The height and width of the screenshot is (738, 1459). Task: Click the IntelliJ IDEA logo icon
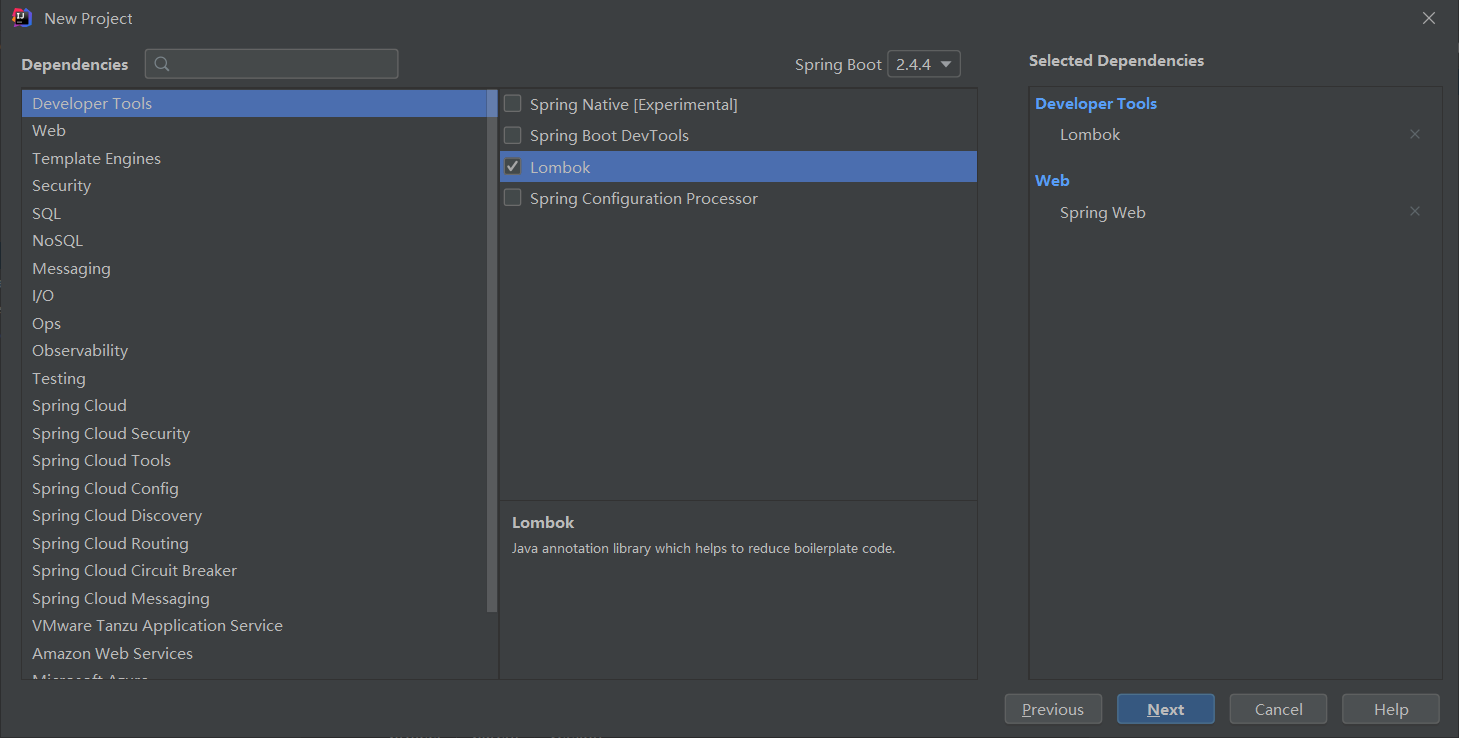tap(22, 18)
